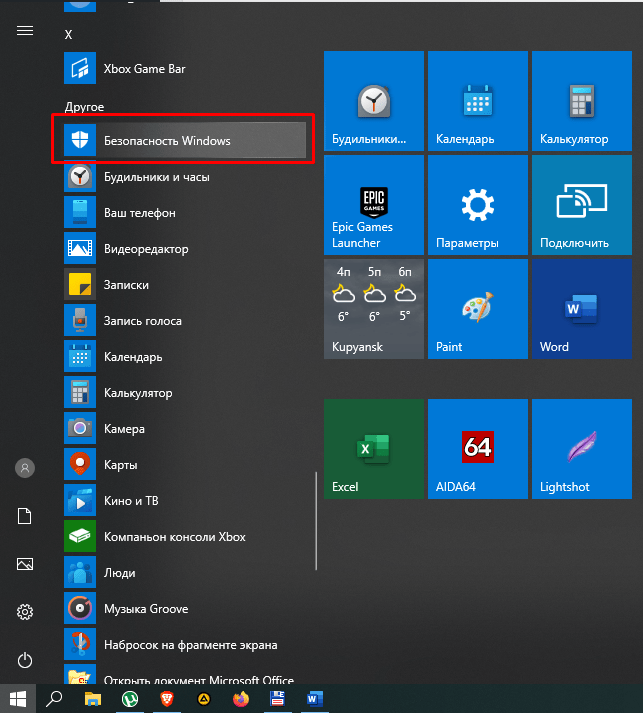
Task: Open Firefox from taskbar
Action: (x=241, y=698)
